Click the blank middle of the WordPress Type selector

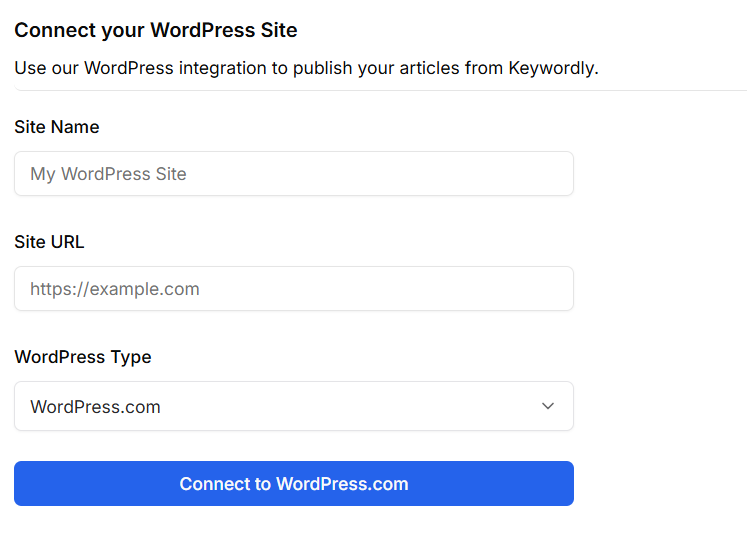350,406
